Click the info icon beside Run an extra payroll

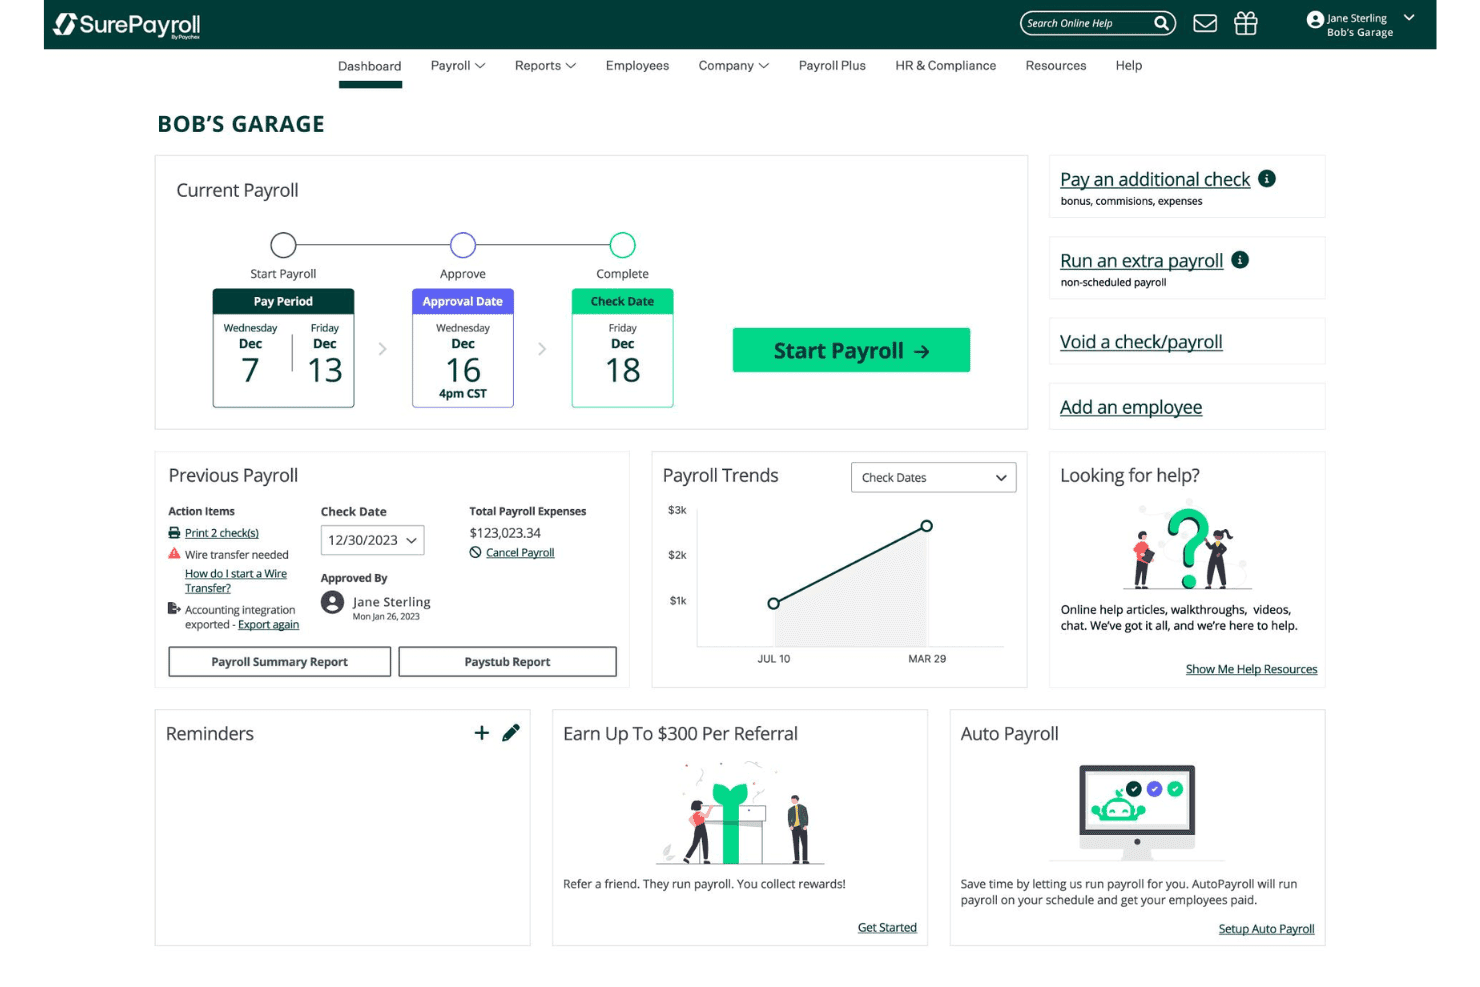point(1240,260)
